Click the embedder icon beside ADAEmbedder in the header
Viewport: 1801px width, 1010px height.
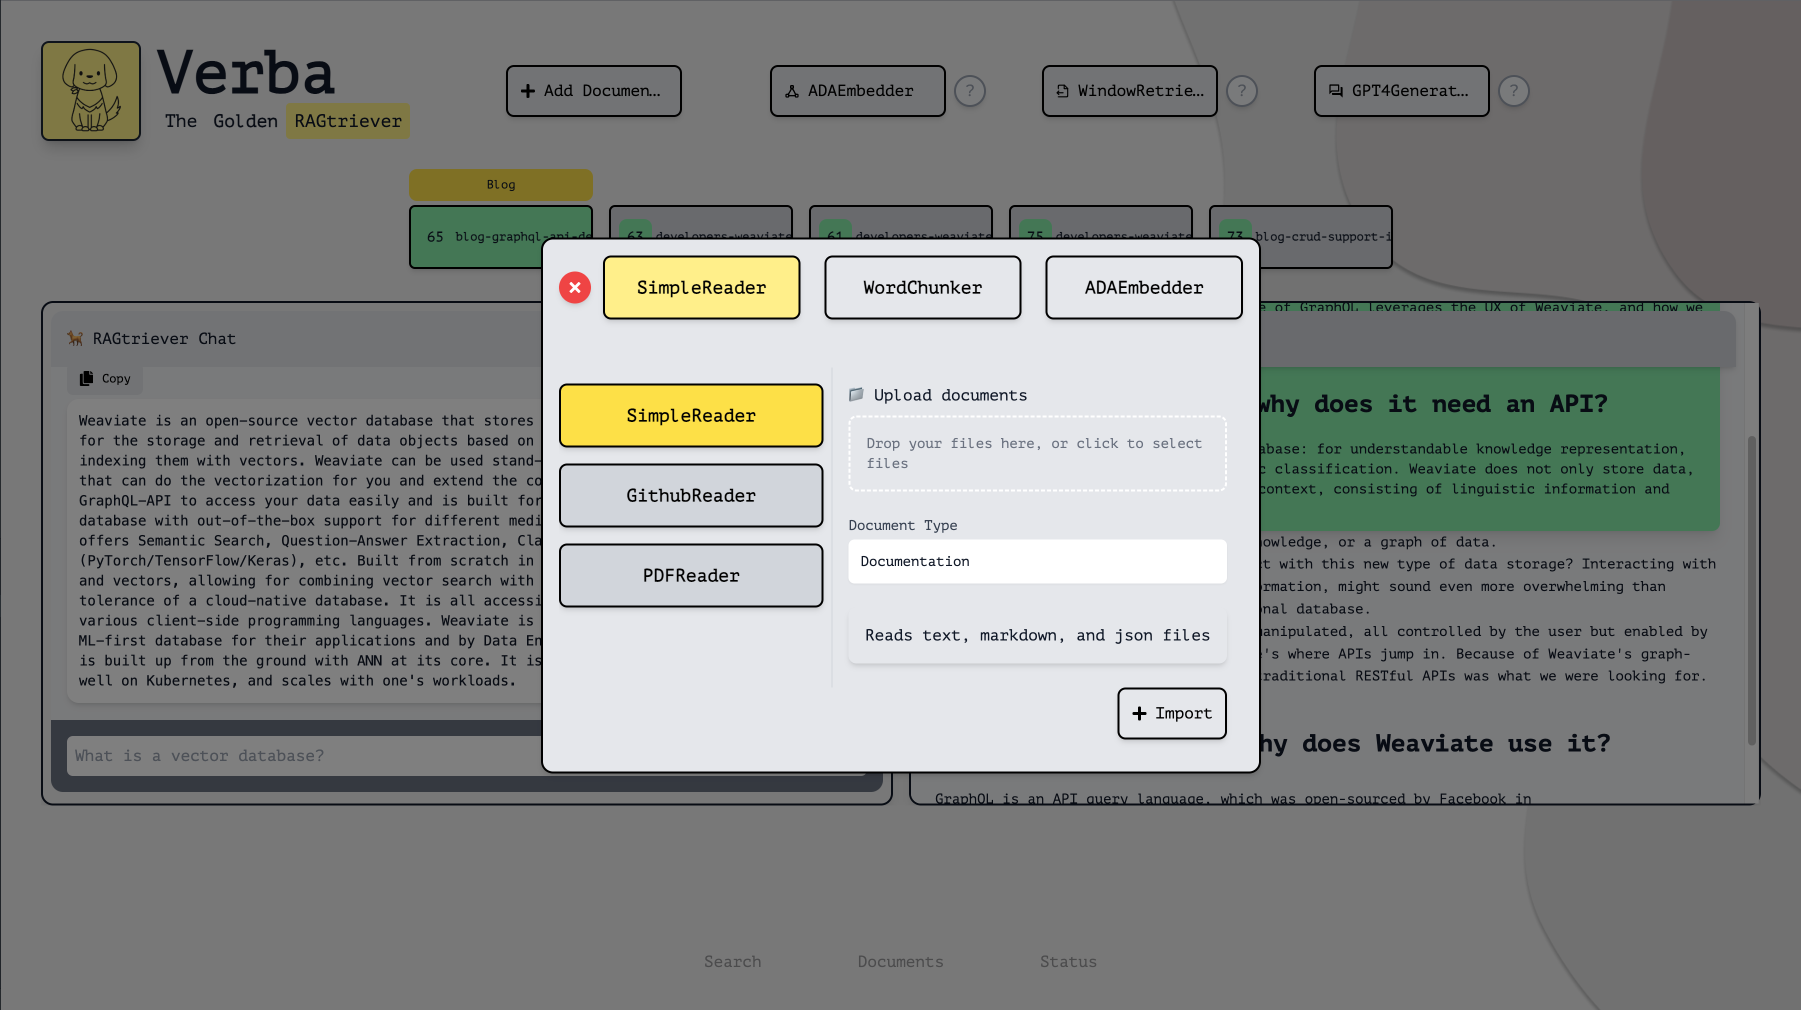792,91
